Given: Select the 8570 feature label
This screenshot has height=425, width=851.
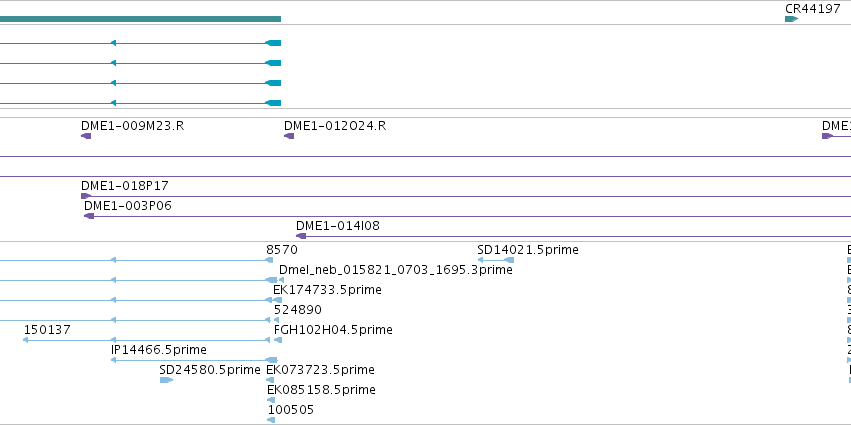Looking at the screenshot, I should [x=282, y=250].
